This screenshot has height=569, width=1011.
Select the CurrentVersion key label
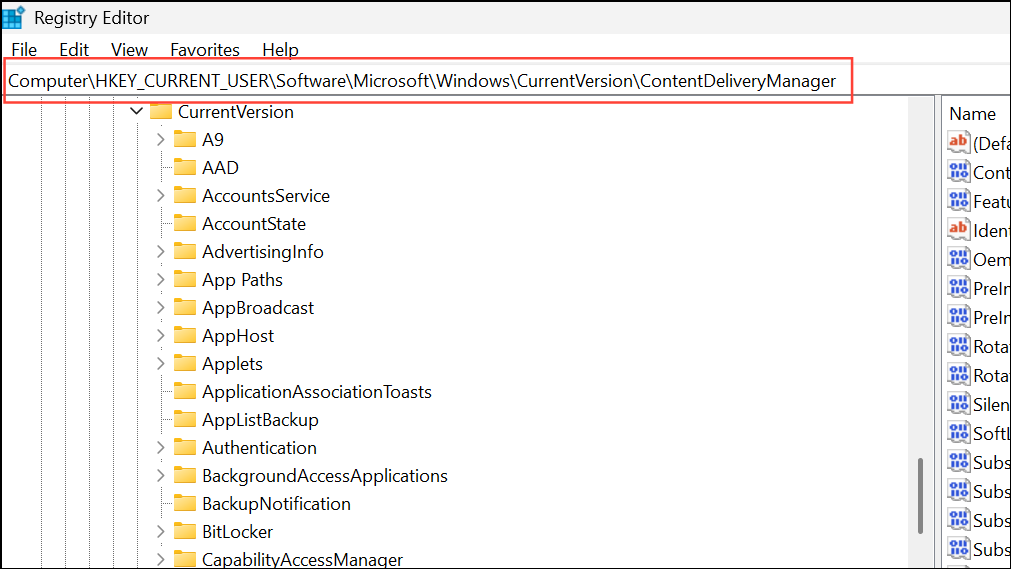click(235, 112)
